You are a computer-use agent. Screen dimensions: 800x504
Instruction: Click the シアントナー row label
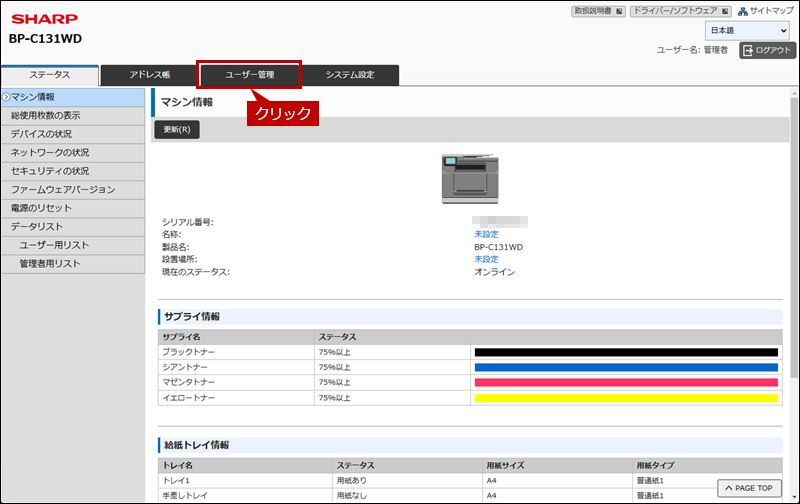185,367
